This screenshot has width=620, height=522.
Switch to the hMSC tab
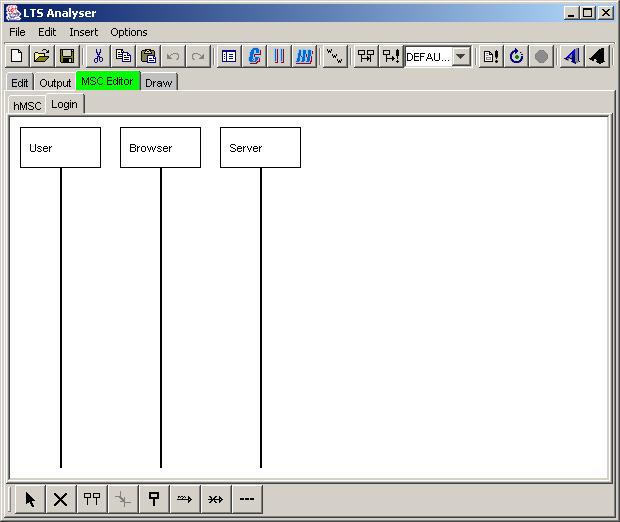[x=27, y=105]
